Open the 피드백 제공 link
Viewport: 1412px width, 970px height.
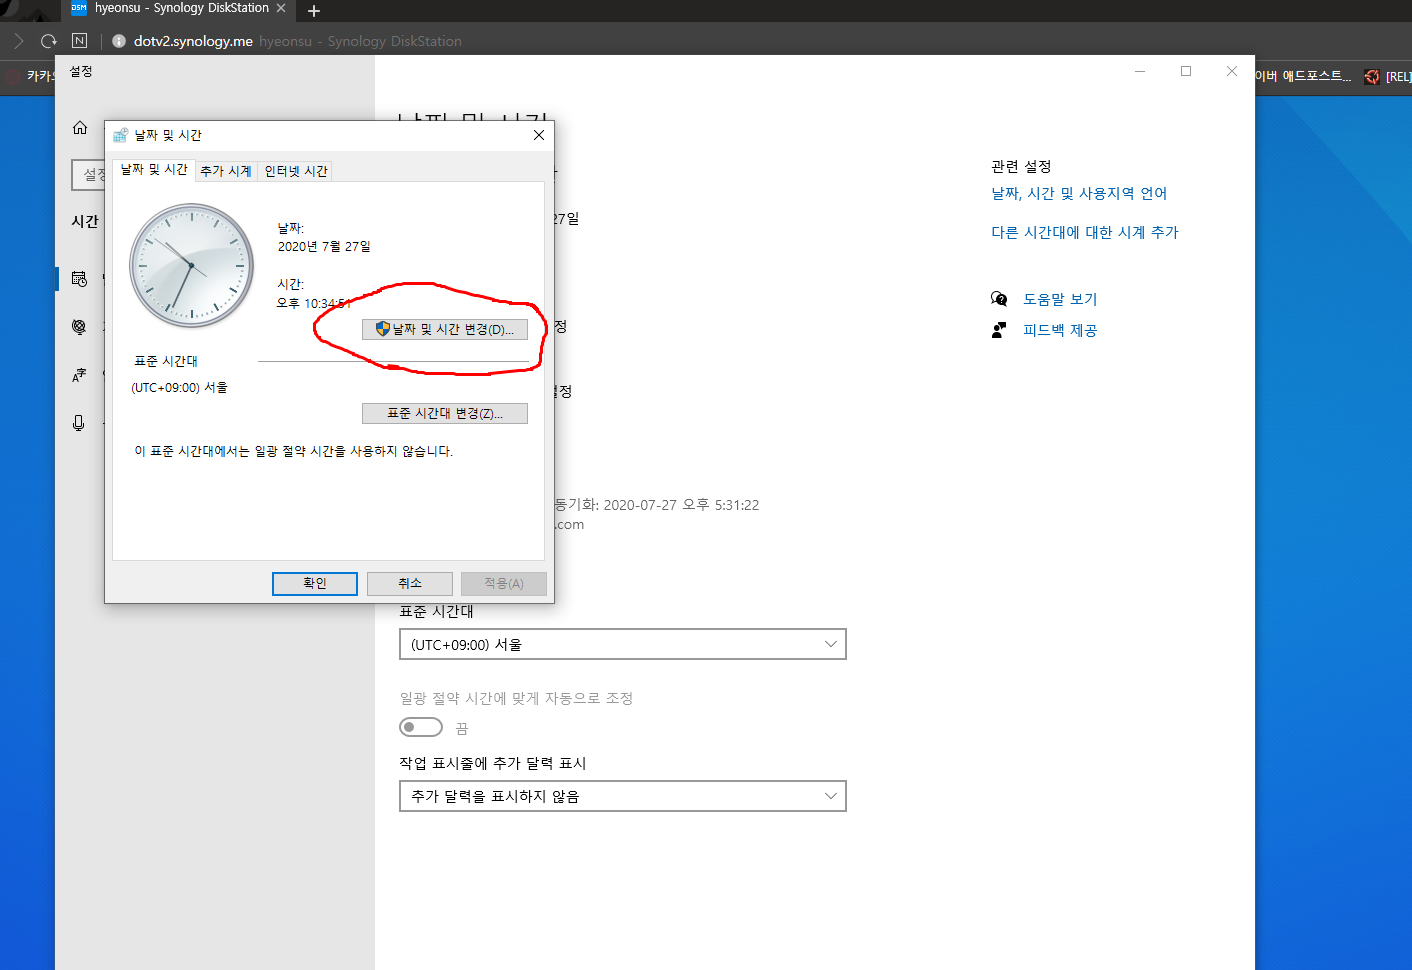tap(1060, 331)
